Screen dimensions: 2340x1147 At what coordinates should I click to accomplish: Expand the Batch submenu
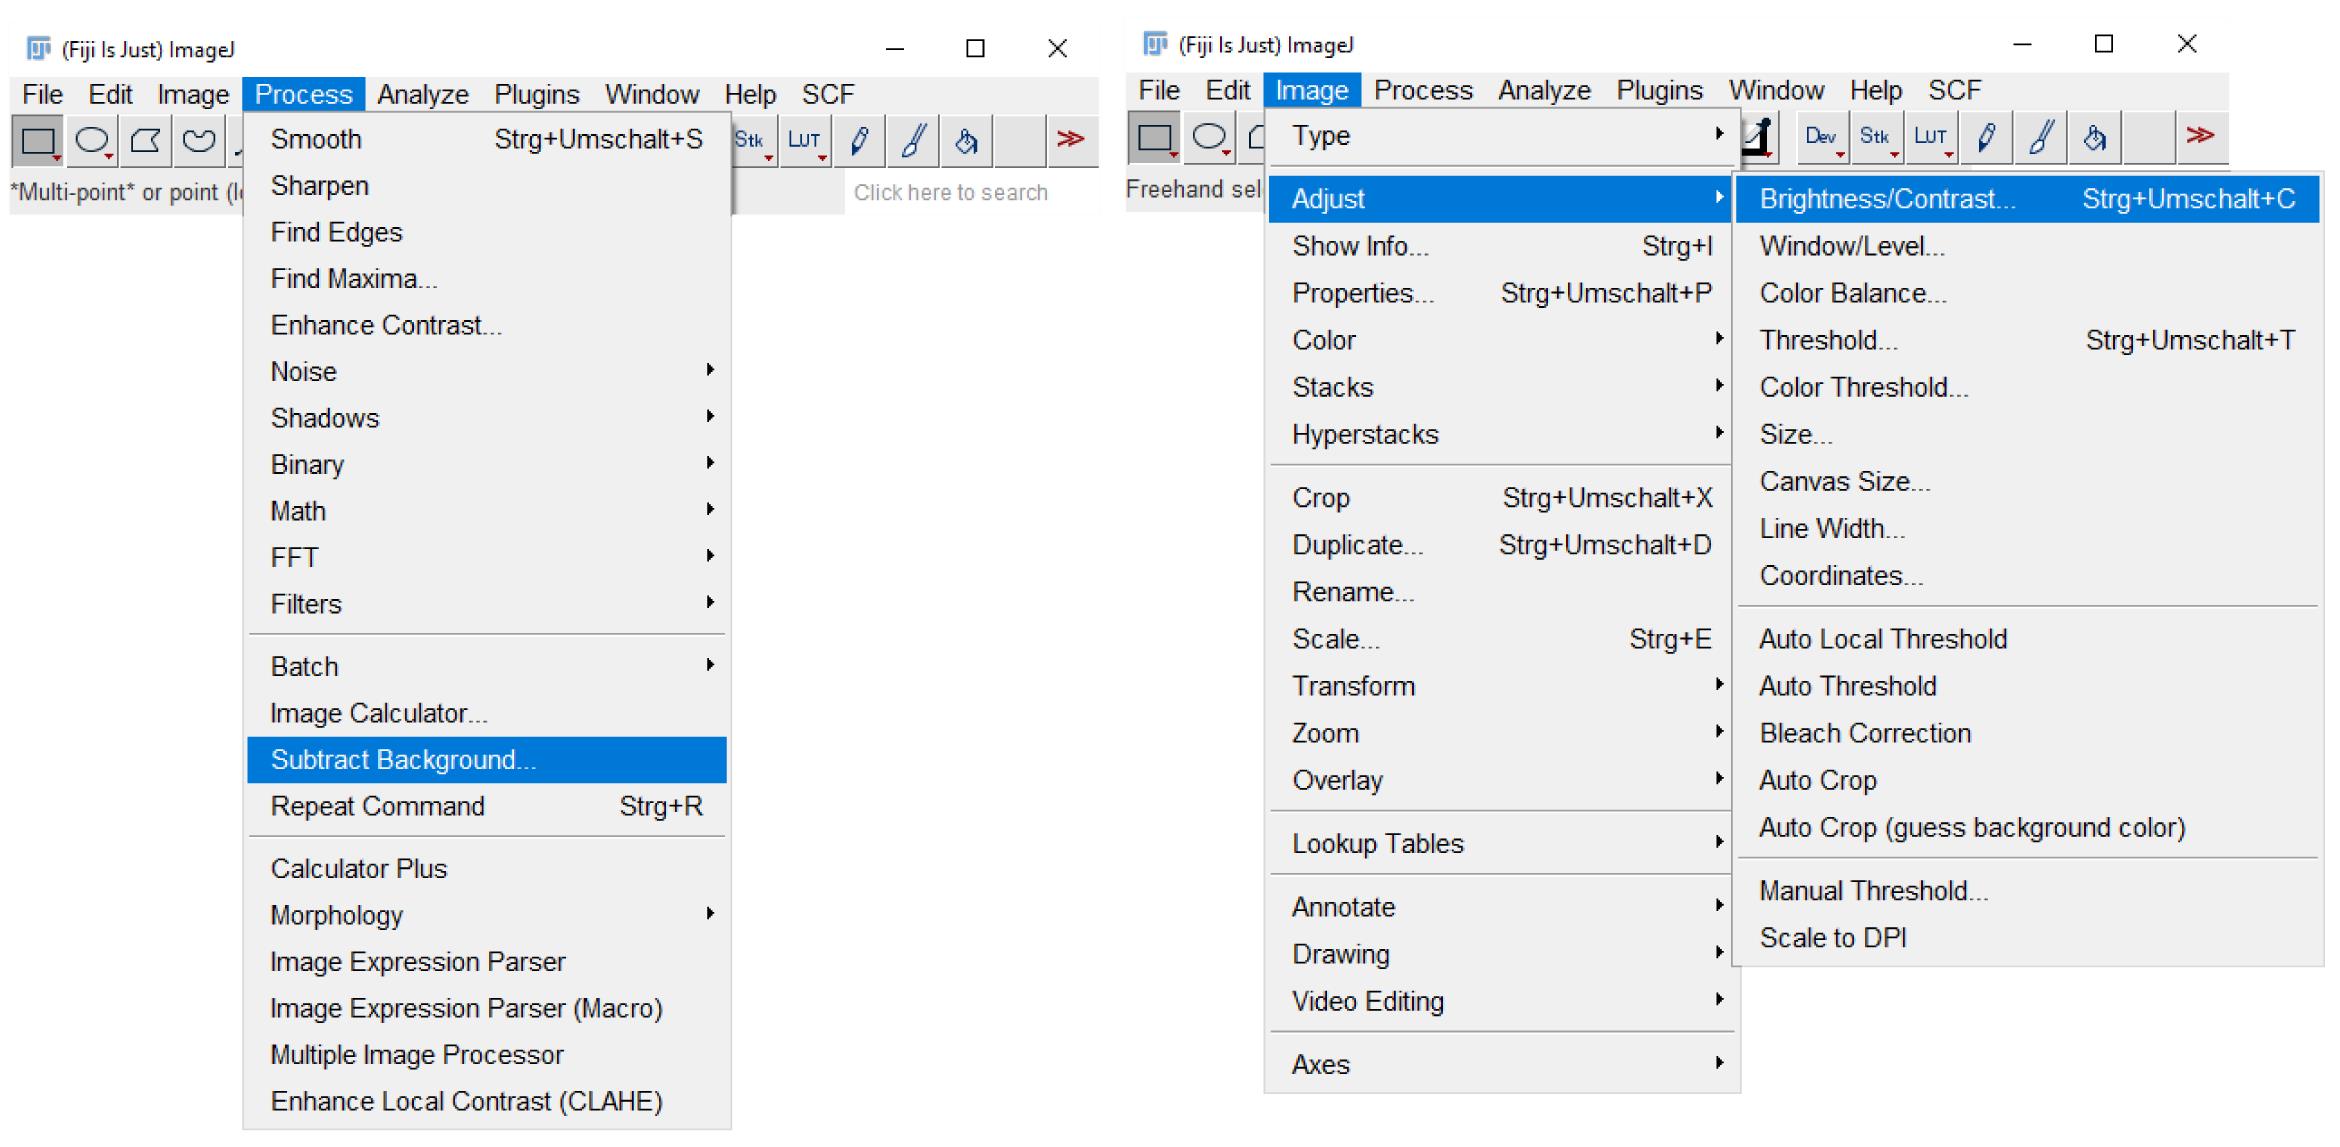(487, 667)
